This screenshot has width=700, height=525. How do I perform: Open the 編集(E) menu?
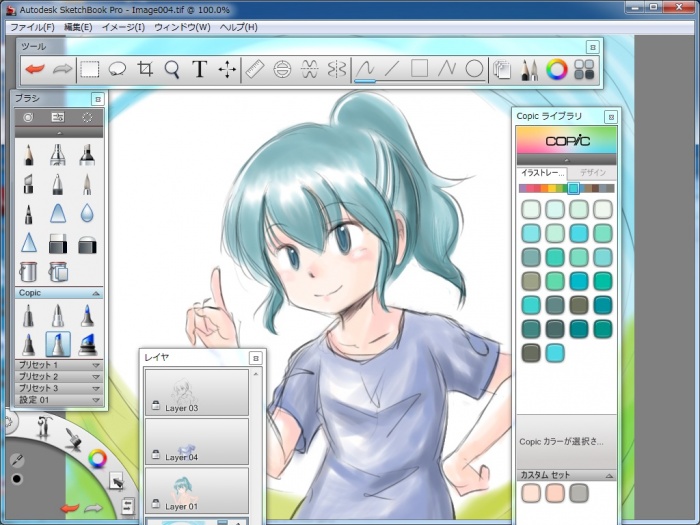[78, 27]
